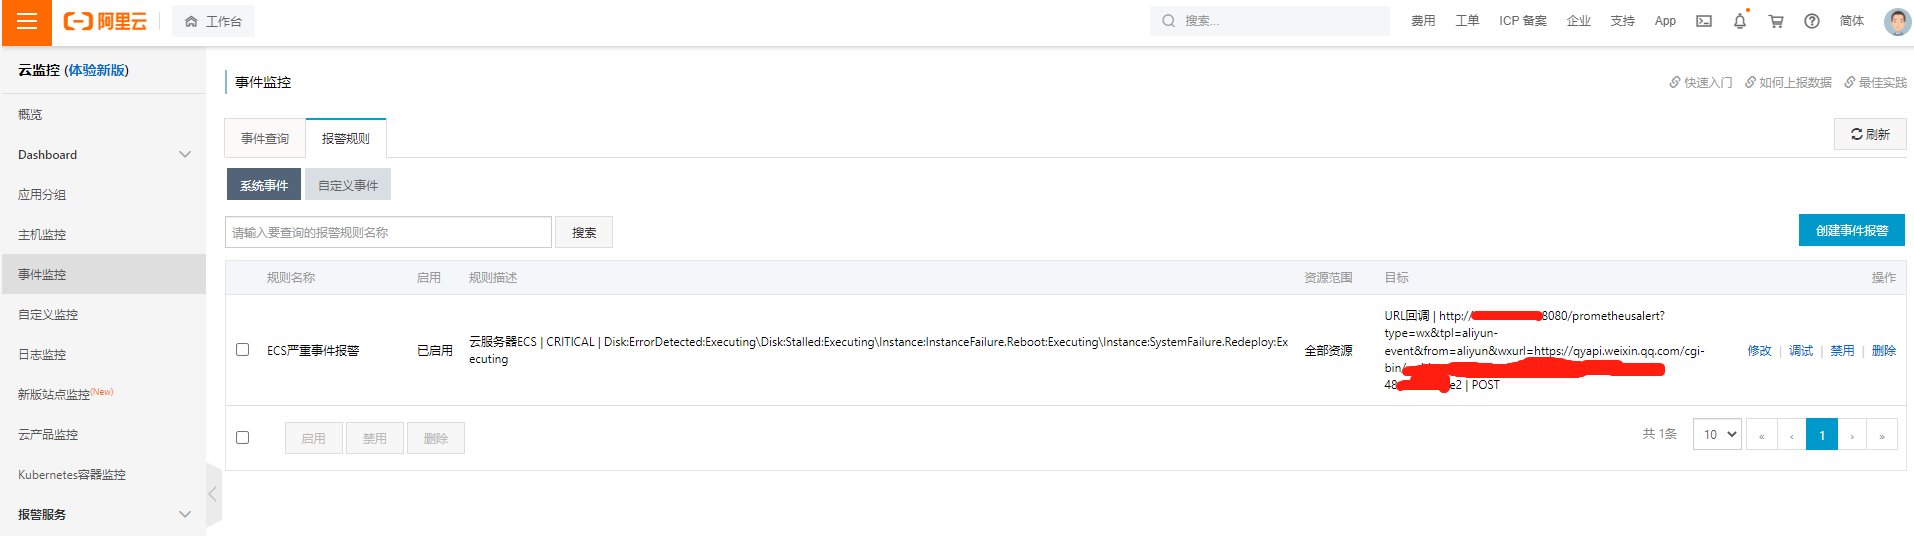The image size is (1914, 536).
Task: Open 工单 in the top bar
Action: click(1467, 21)
